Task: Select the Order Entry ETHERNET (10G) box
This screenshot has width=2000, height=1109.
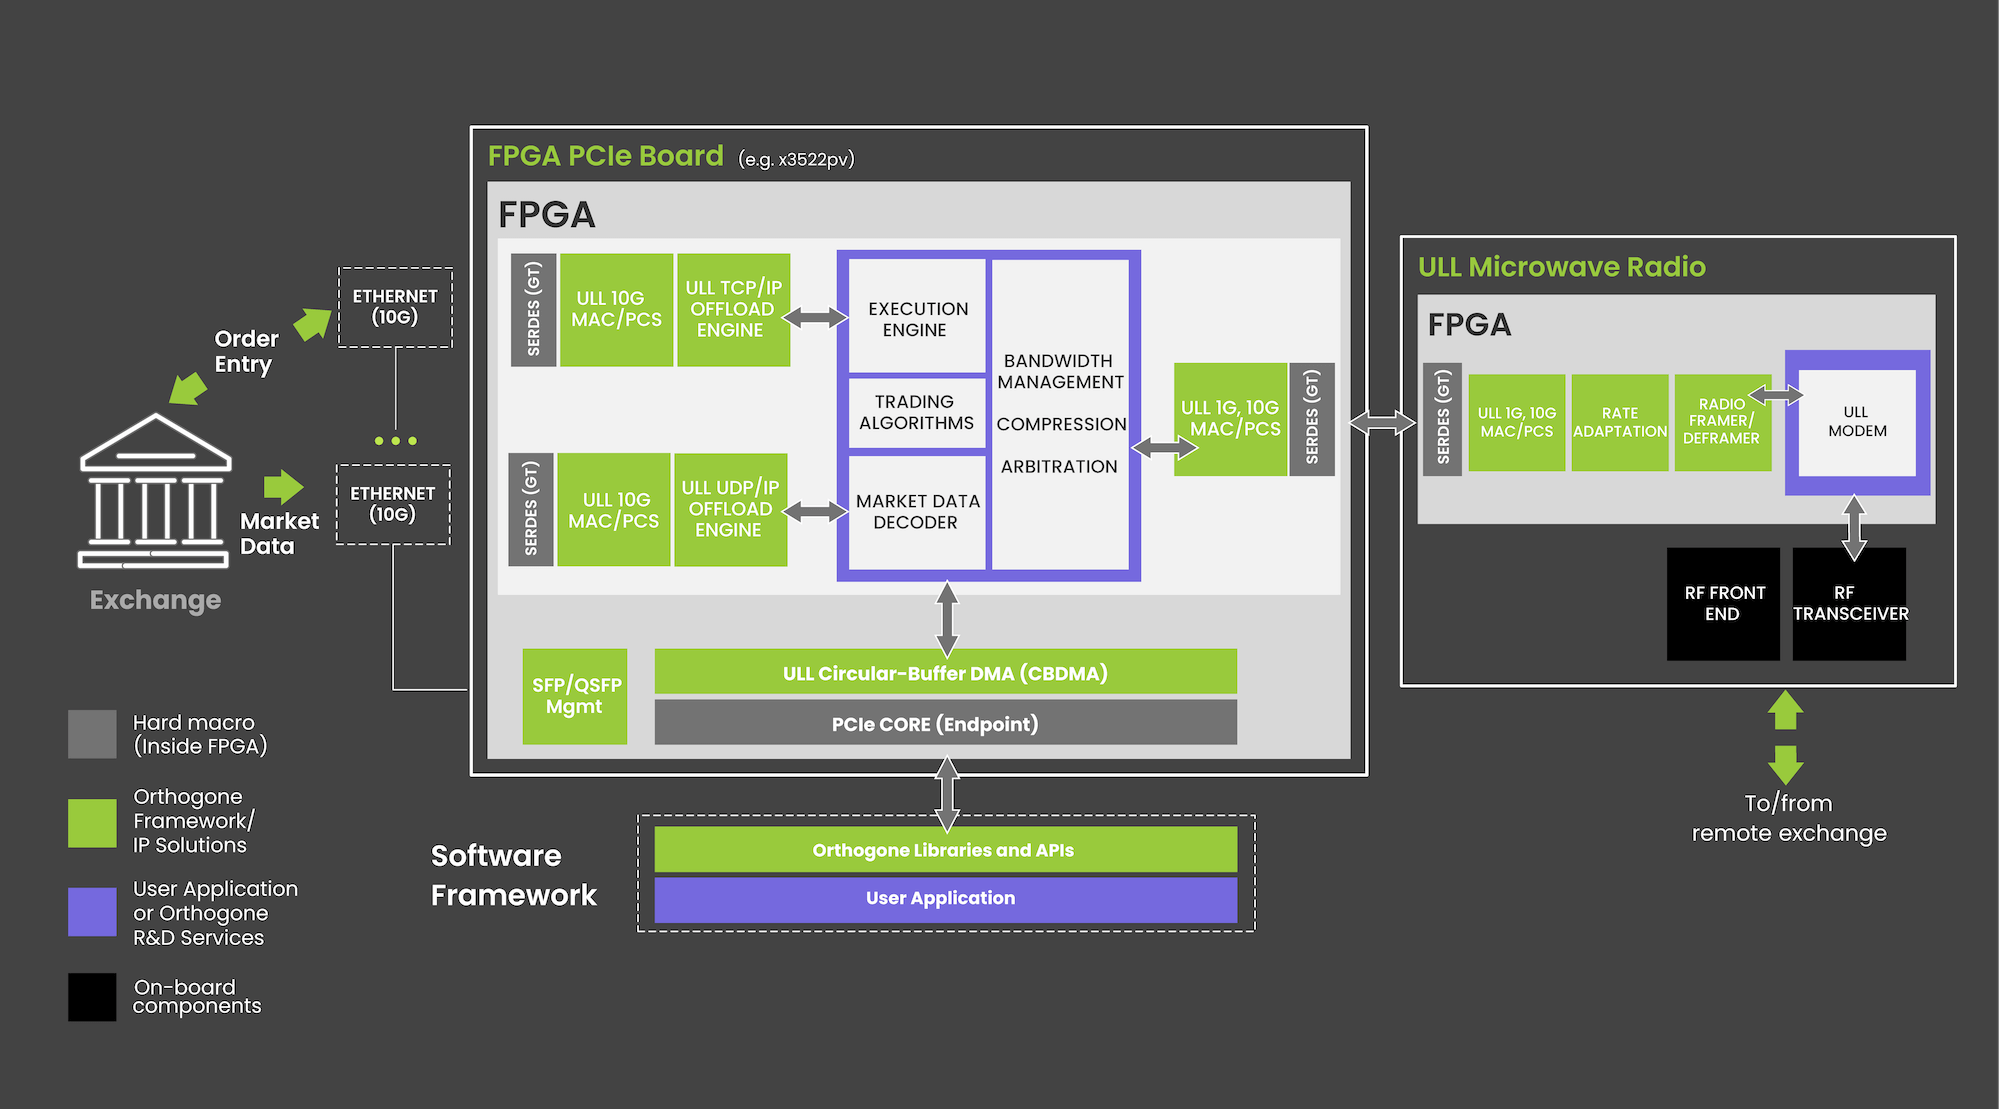Action: pyautogui.click(x=395, y=307)
